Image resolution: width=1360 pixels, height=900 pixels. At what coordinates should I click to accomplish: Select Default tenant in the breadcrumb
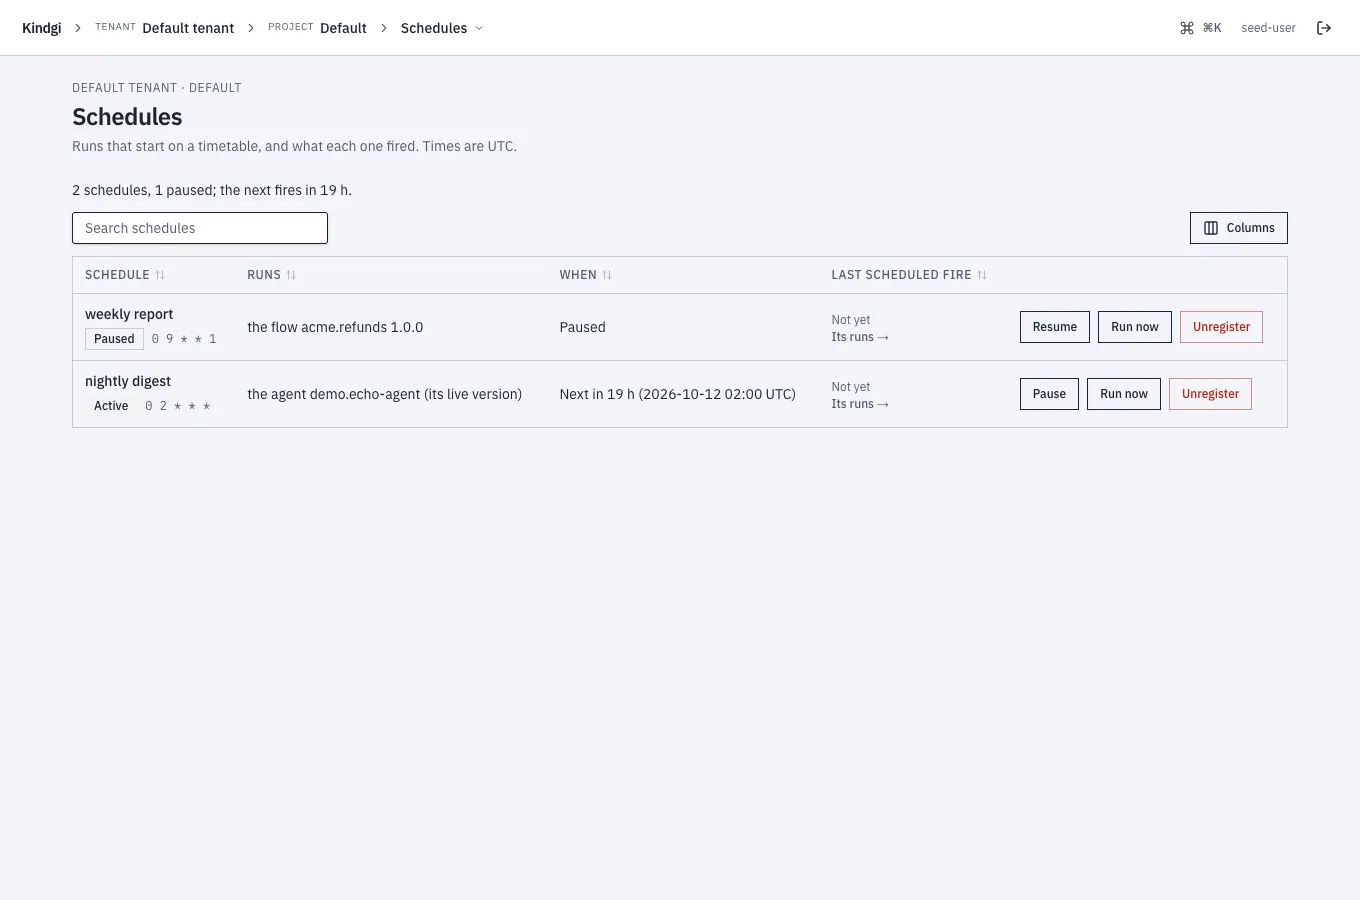188,28
